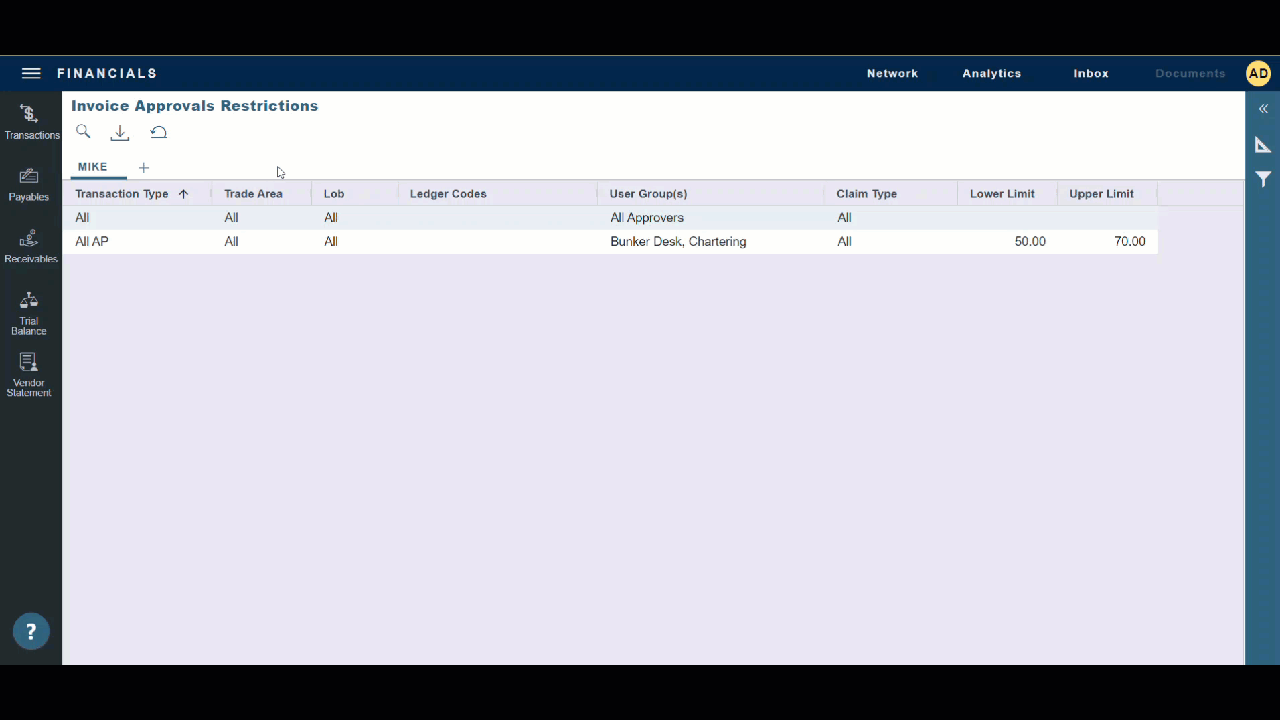Open Vendor Statement from the sidebar
The image size is (1280, 720).
[29, 370]
